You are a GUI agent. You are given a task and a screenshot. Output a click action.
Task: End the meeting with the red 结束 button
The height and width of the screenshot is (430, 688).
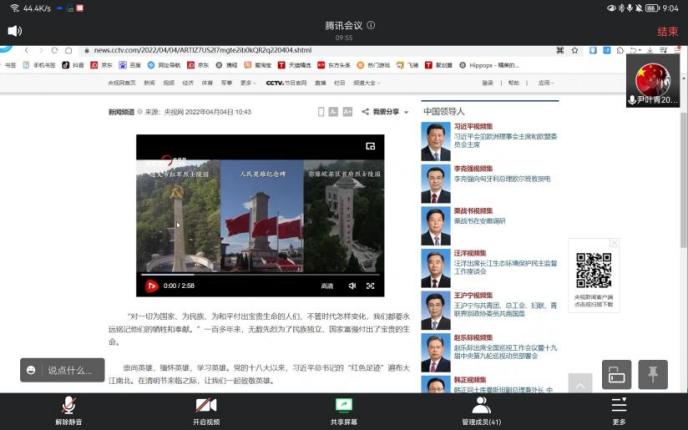(667, 32)
